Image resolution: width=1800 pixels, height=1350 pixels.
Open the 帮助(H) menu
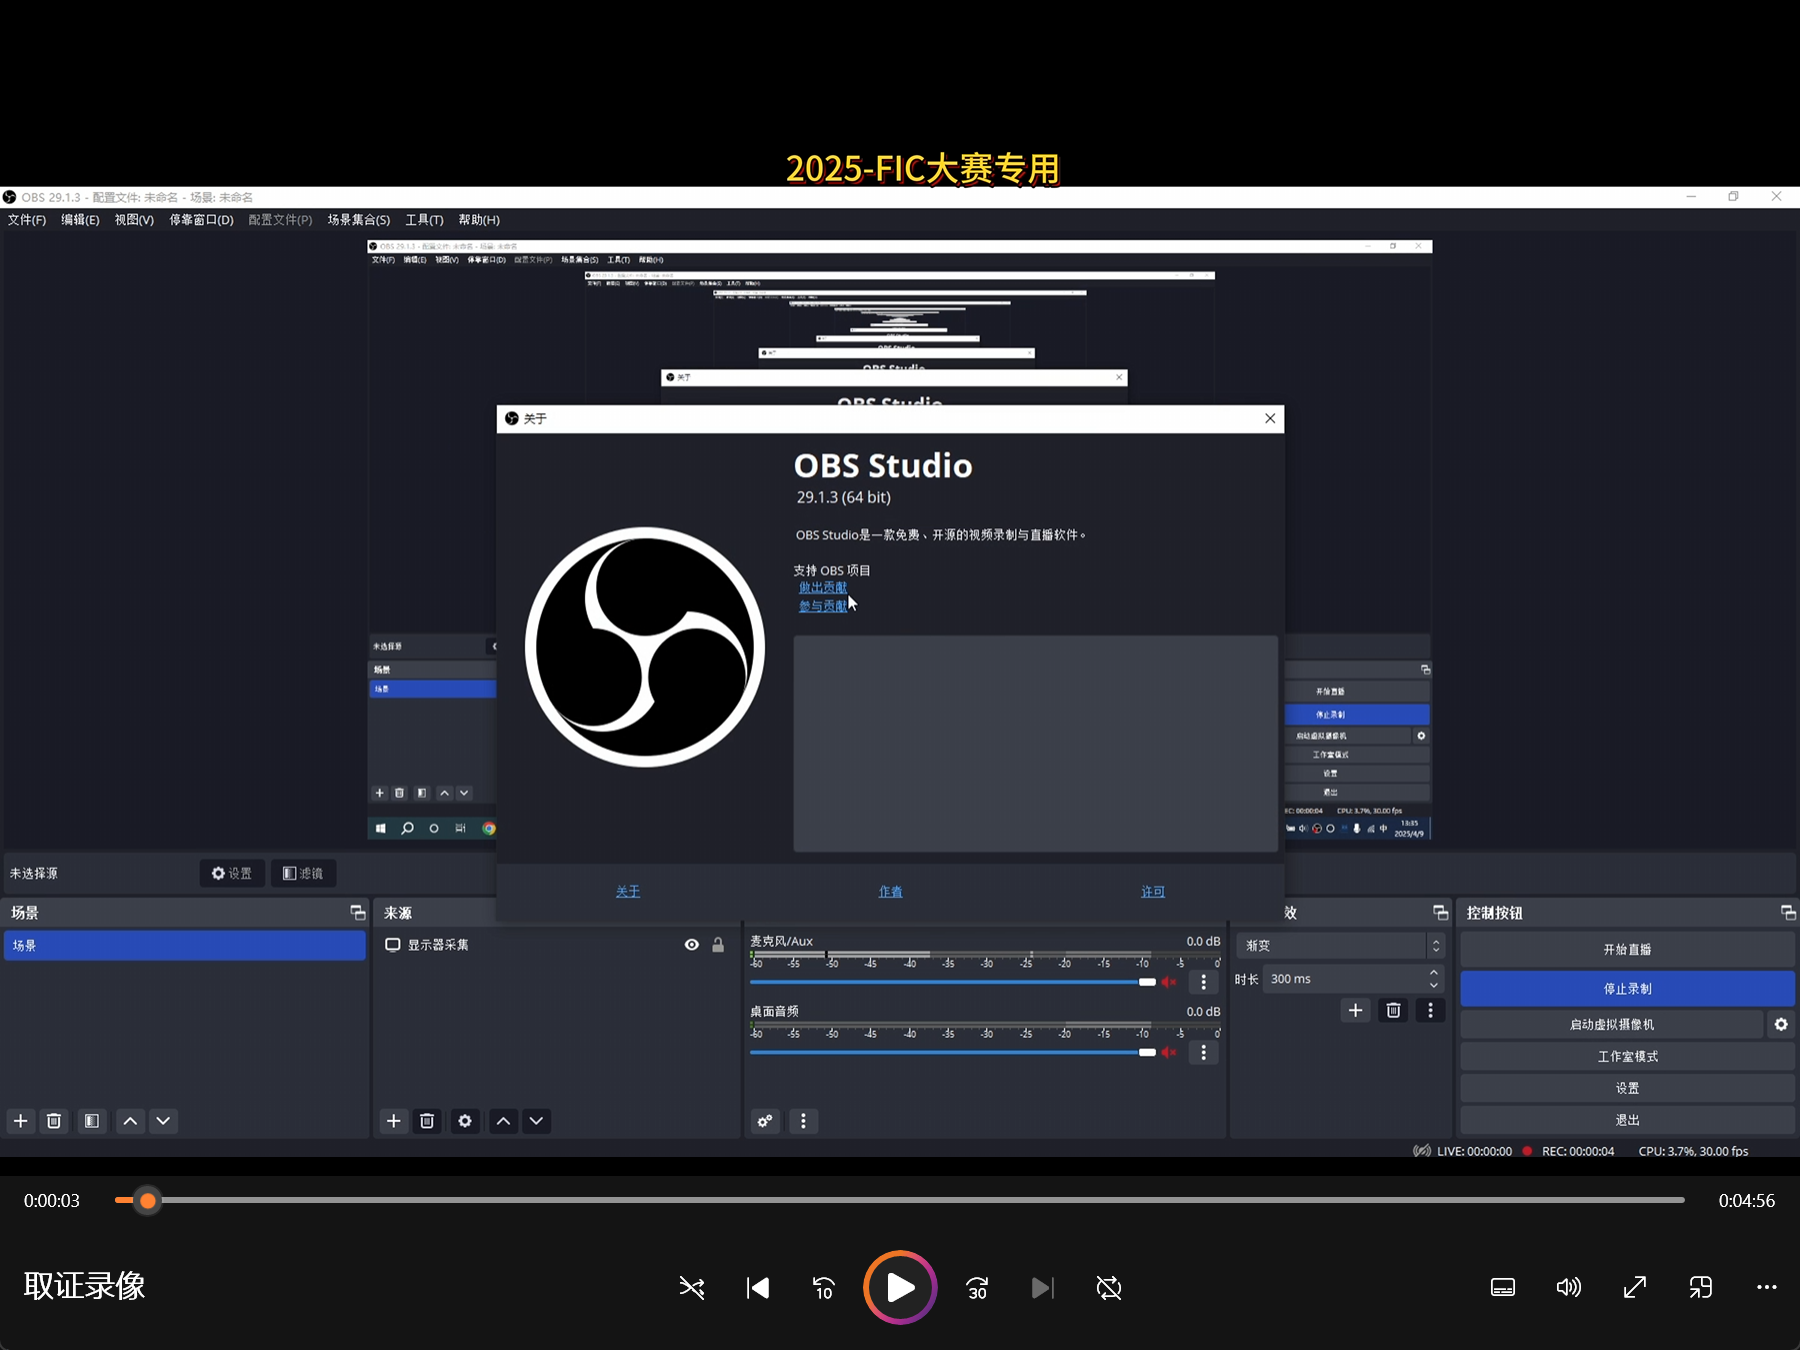(x=479, y=220)
